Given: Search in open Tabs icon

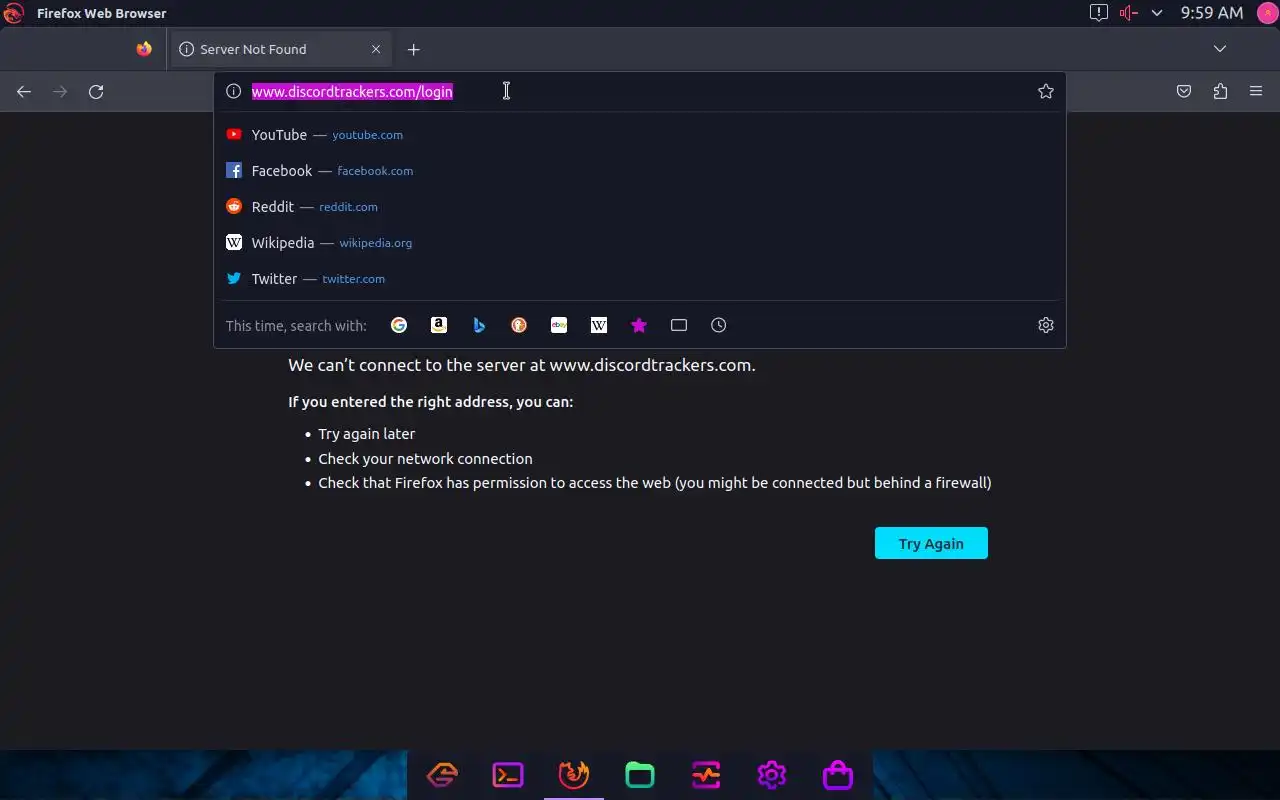Looking at the screenshot, I should (x=679, y=325).
